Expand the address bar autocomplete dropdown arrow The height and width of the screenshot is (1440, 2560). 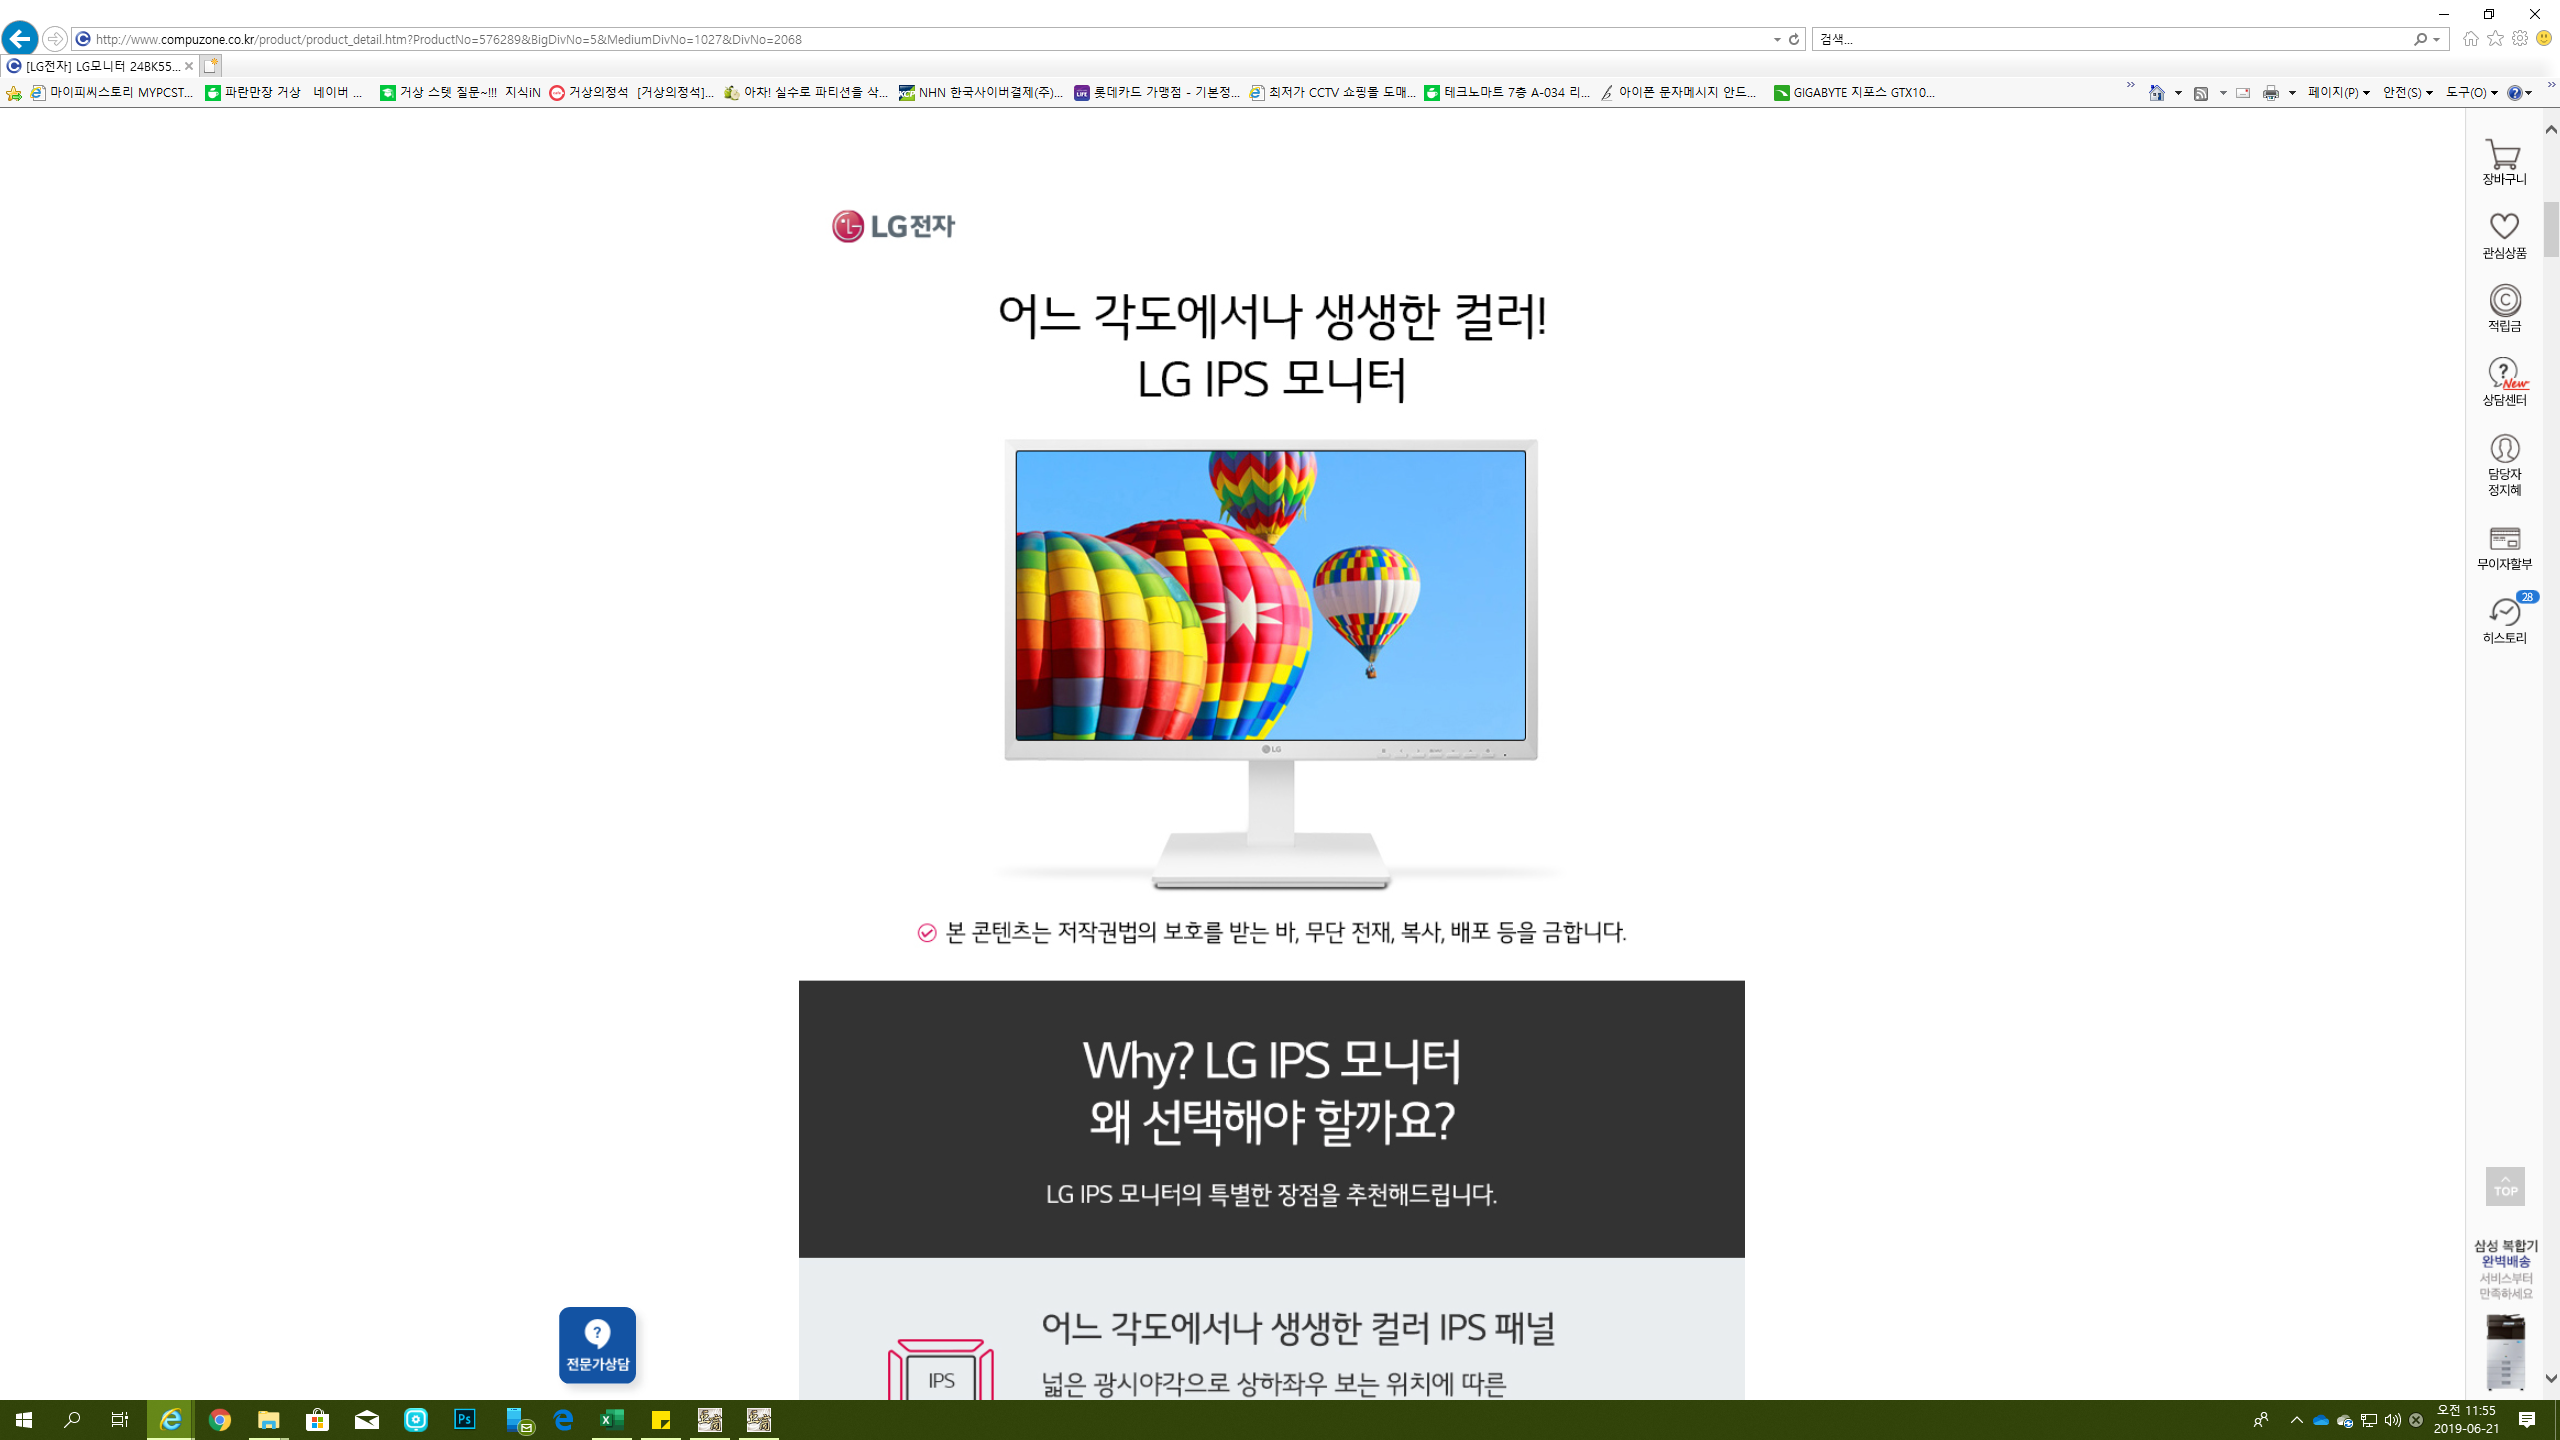coord(1777,39)
